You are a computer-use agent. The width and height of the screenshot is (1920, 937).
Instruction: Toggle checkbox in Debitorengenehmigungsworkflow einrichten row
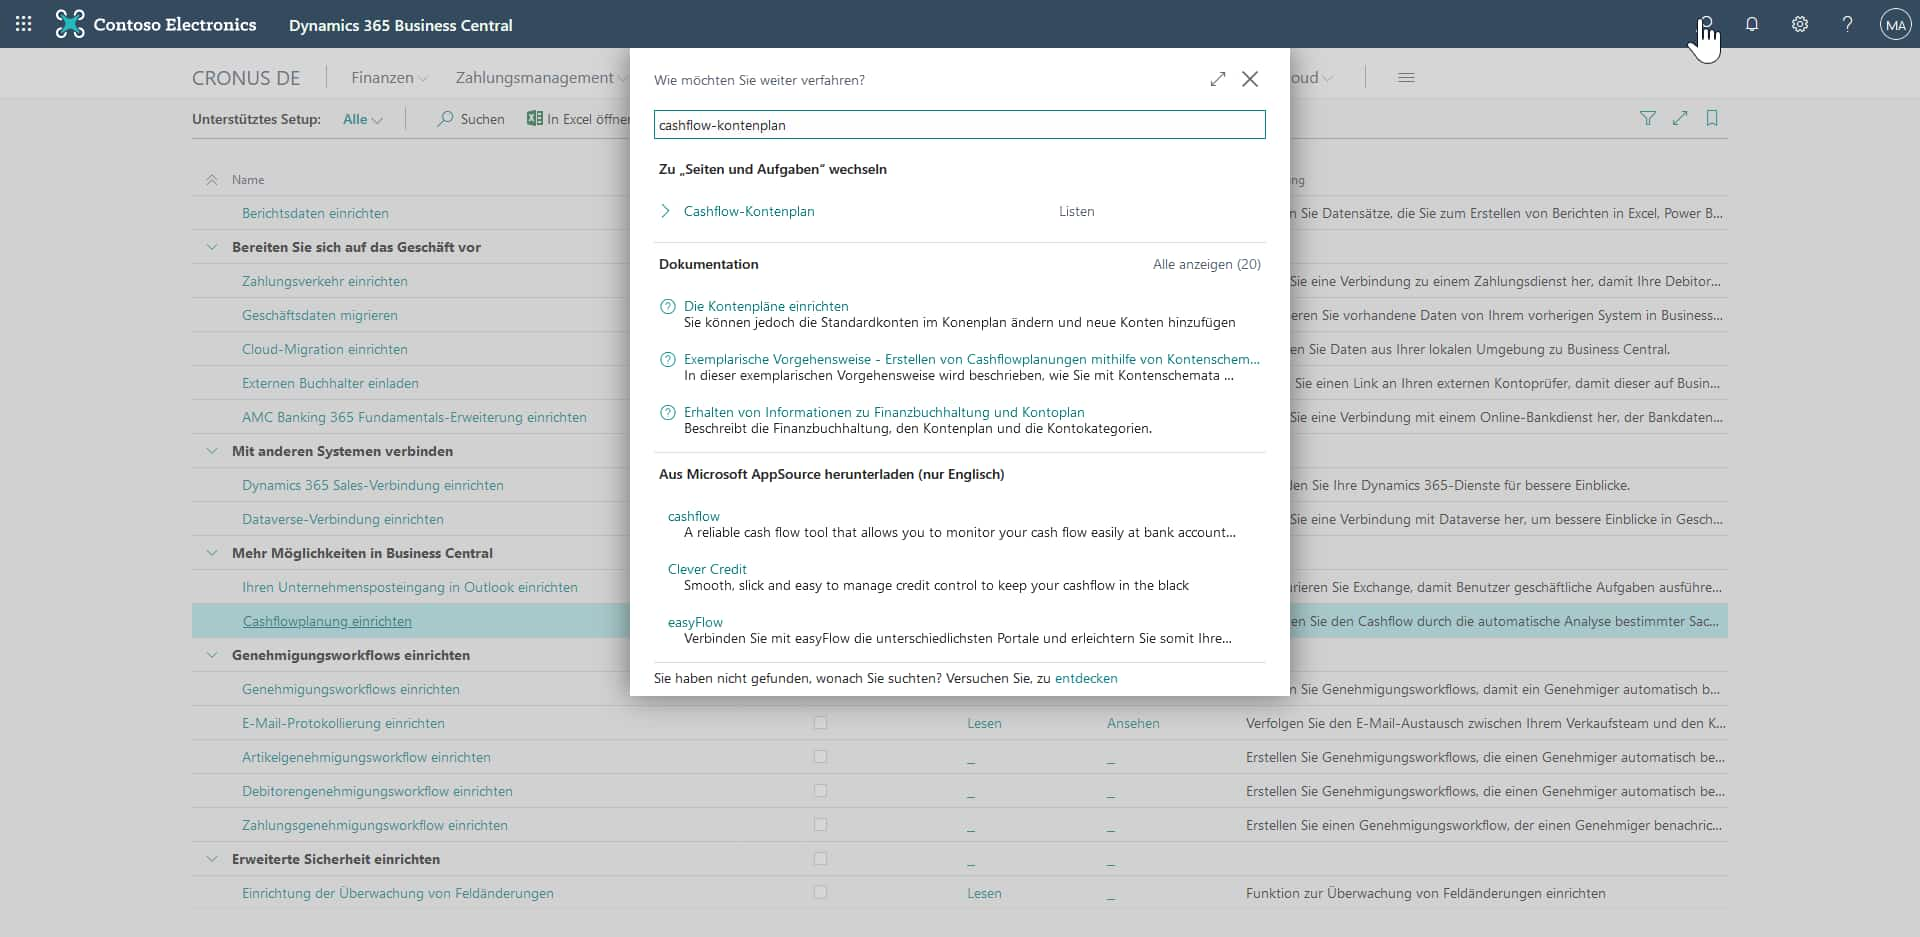coord(820,791)
